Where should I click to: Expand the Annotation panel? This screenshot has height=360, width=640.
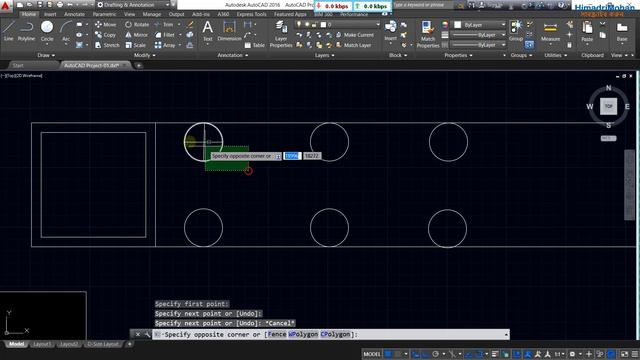click(x=233, y=55)
